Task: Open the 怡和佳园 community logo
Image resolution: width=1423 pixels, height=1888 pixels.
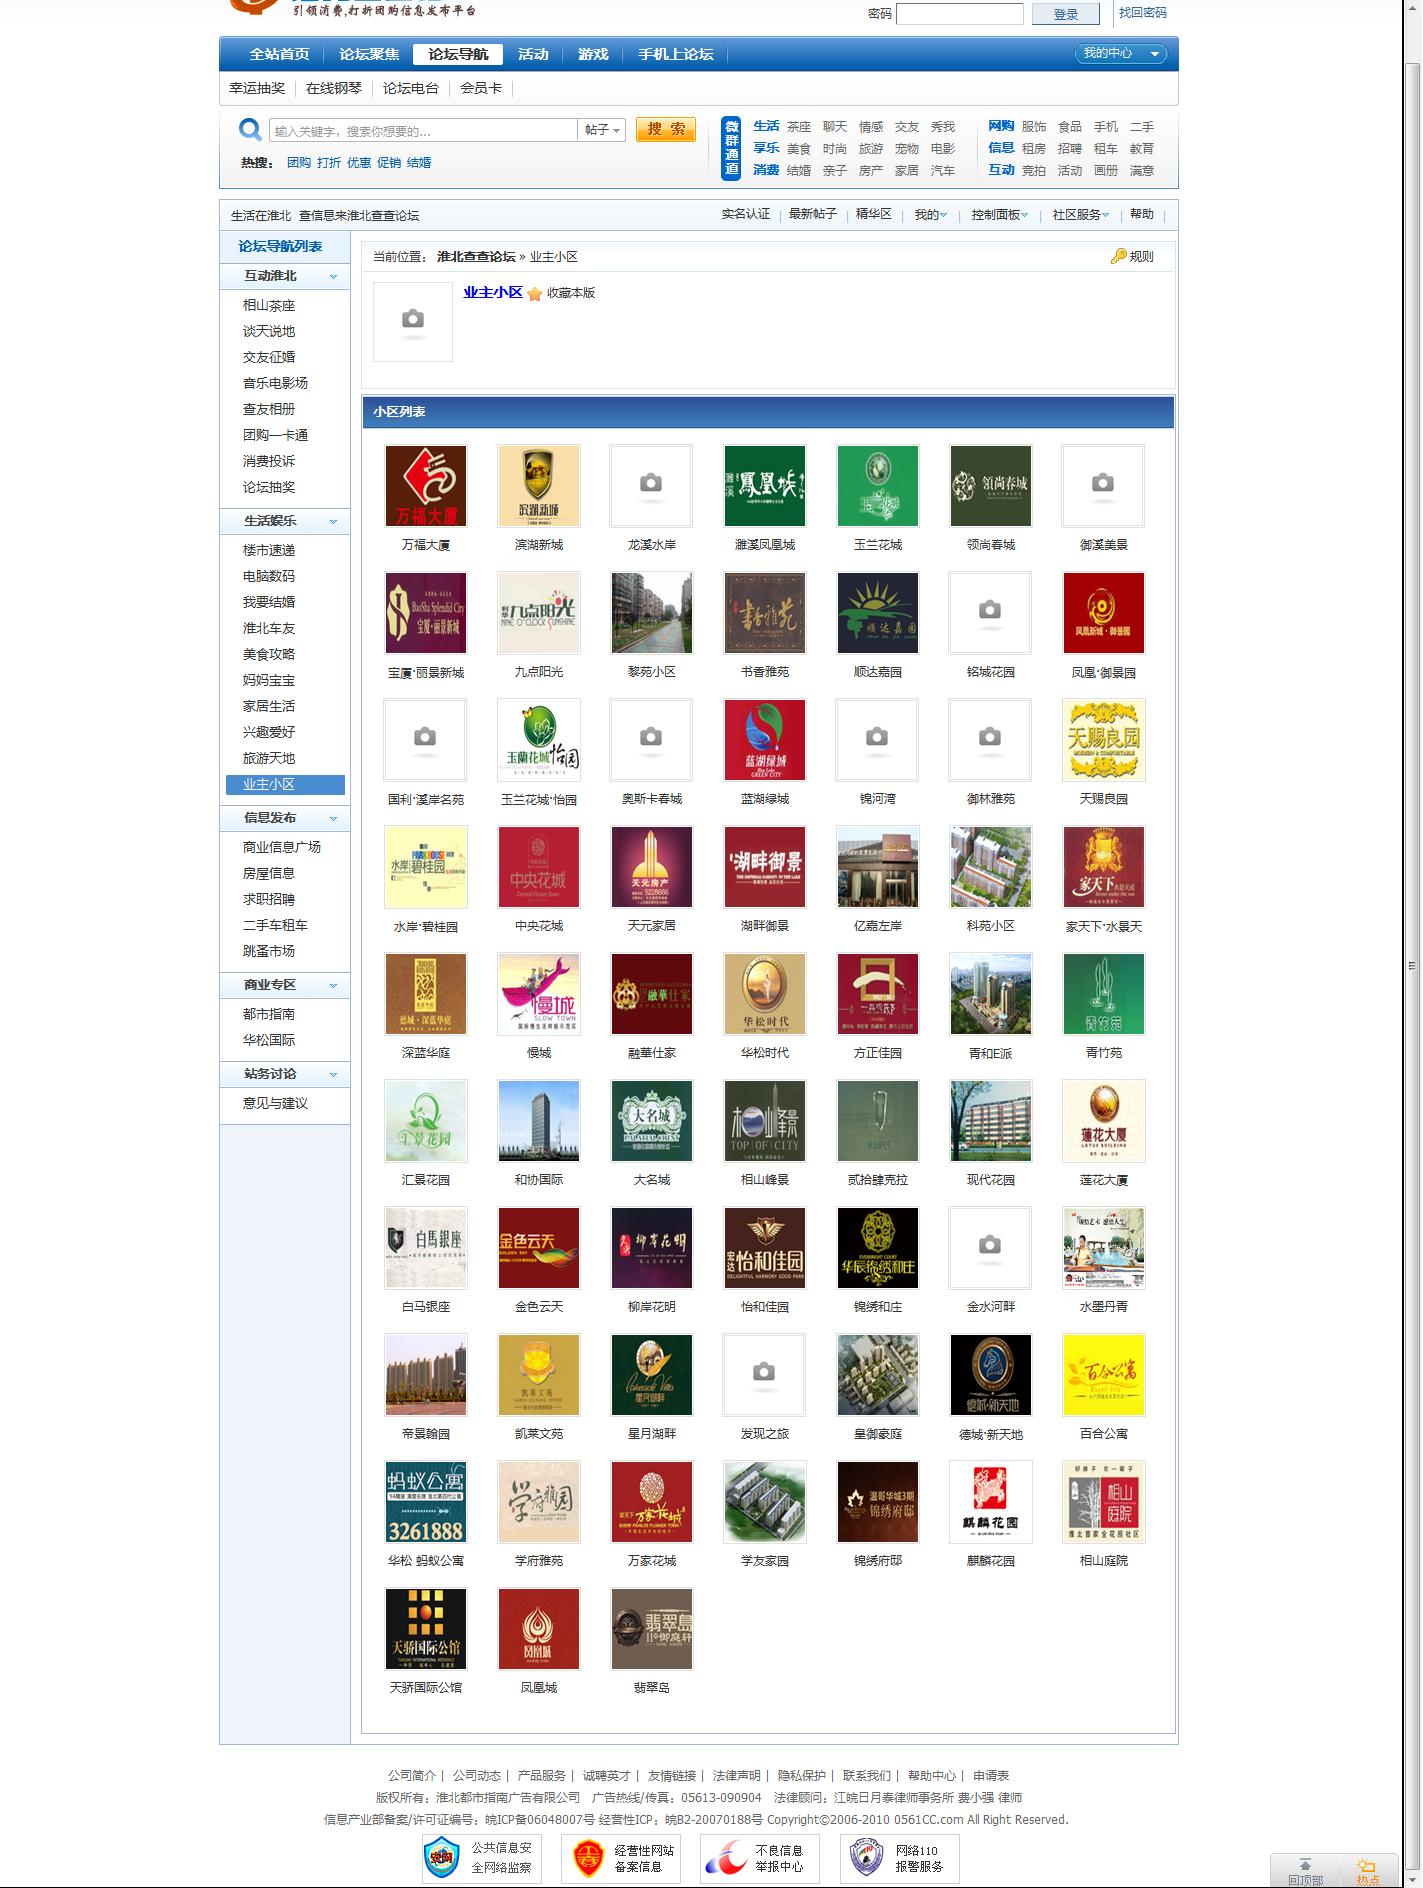Action: [x=765, y=1248]
